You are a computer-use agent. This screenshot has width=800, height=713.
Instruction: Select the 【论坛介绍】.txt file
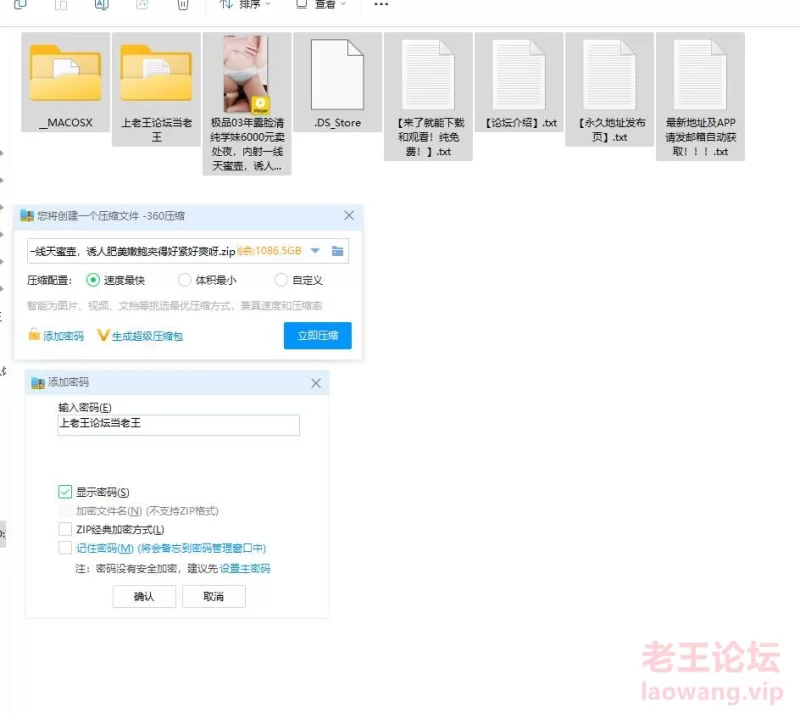[519, 82]
